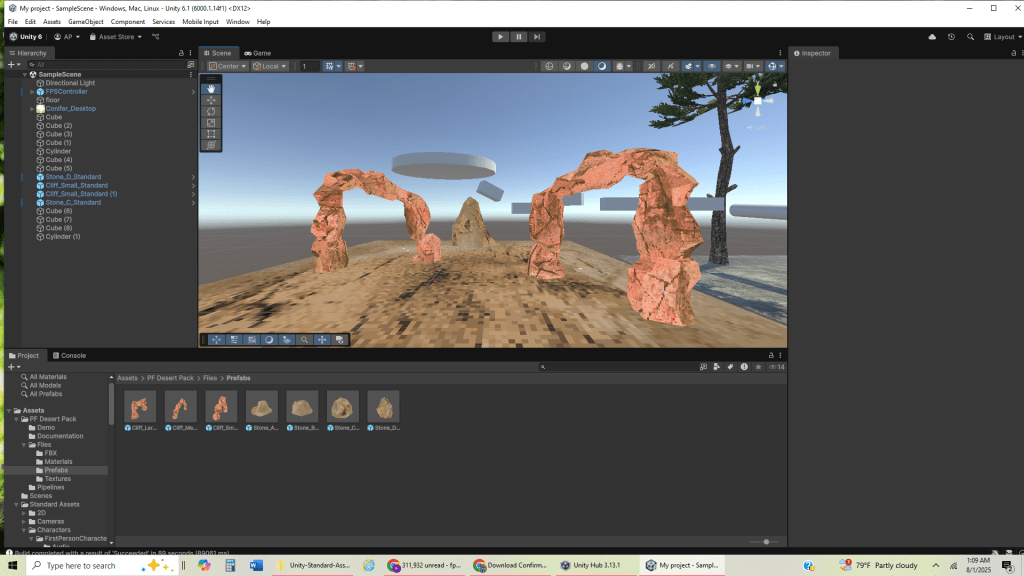Click the Pause button in top toolbar
This screenshot has height=576, width=1024.
[x=518, y=37]
